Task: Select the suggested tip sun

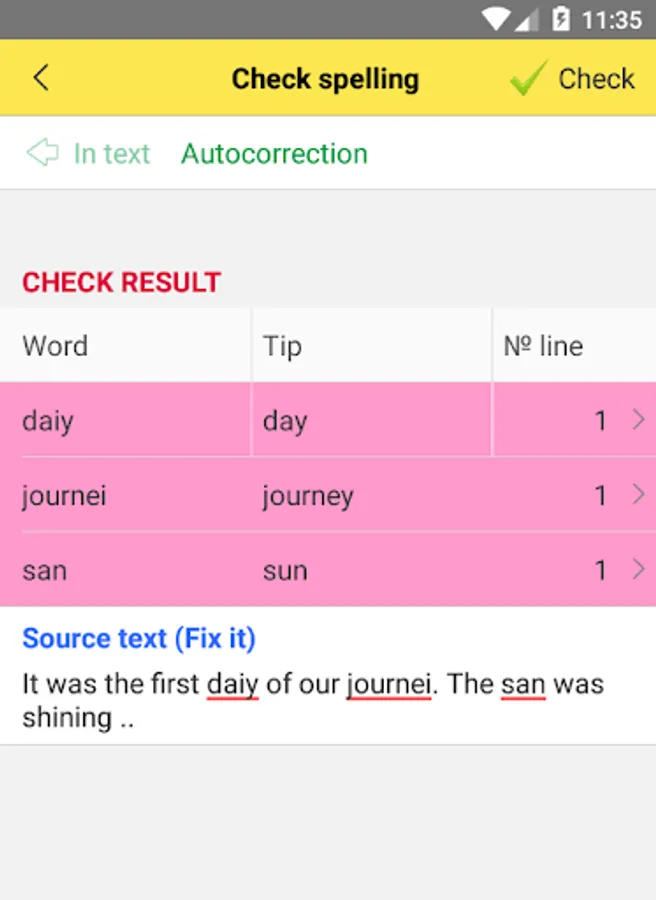Action: click(x=285, y=572)
